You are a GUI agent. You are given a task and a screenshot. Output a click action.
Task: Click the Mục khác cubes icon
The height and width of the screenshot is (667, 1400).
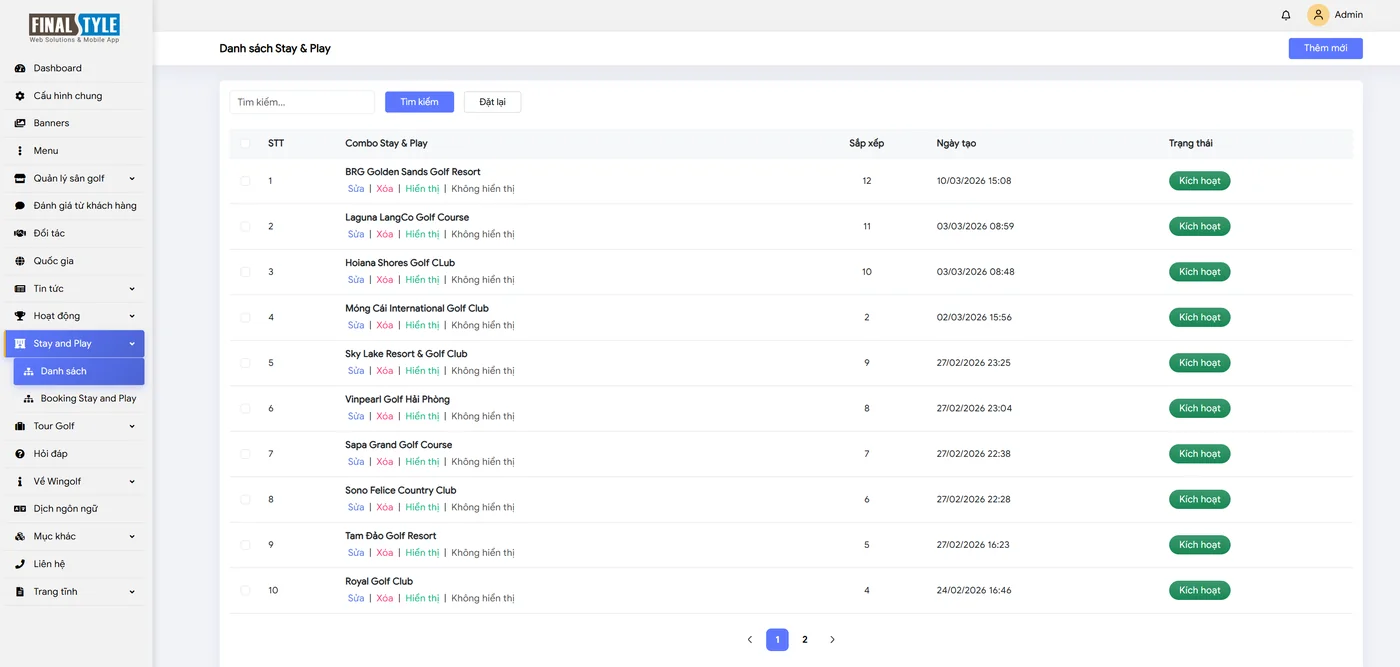[20, 536]
